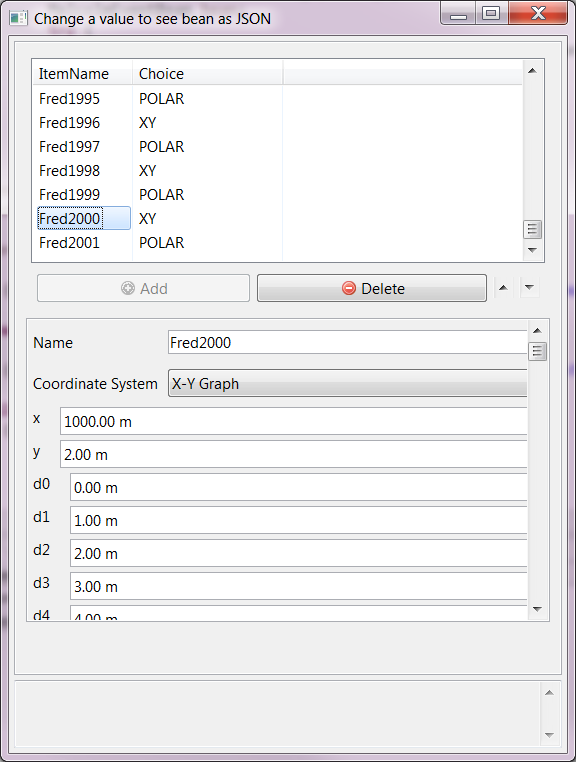The height and width of the screenshot is (762, 576).
Task: Click the details panel scroll down arrow
Action: pyautogui.click(x=537, y=609)
